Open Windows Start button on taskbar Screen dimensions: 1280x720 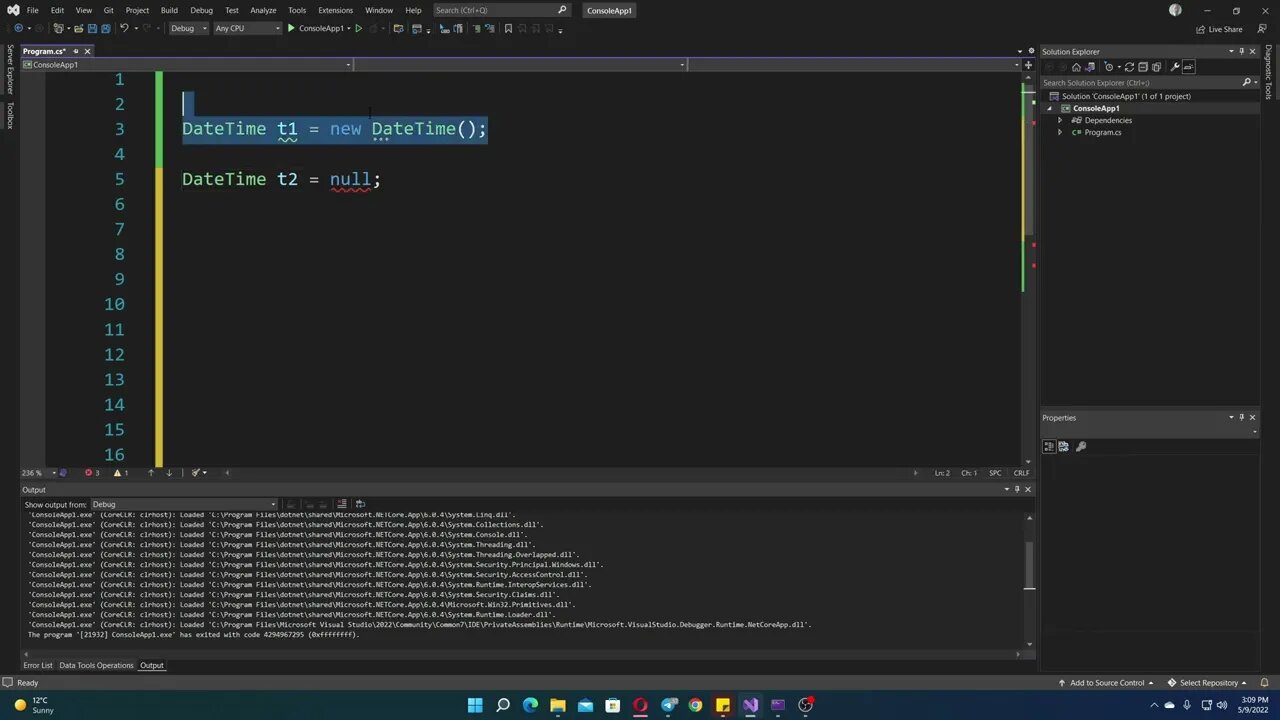coord(475,705)
